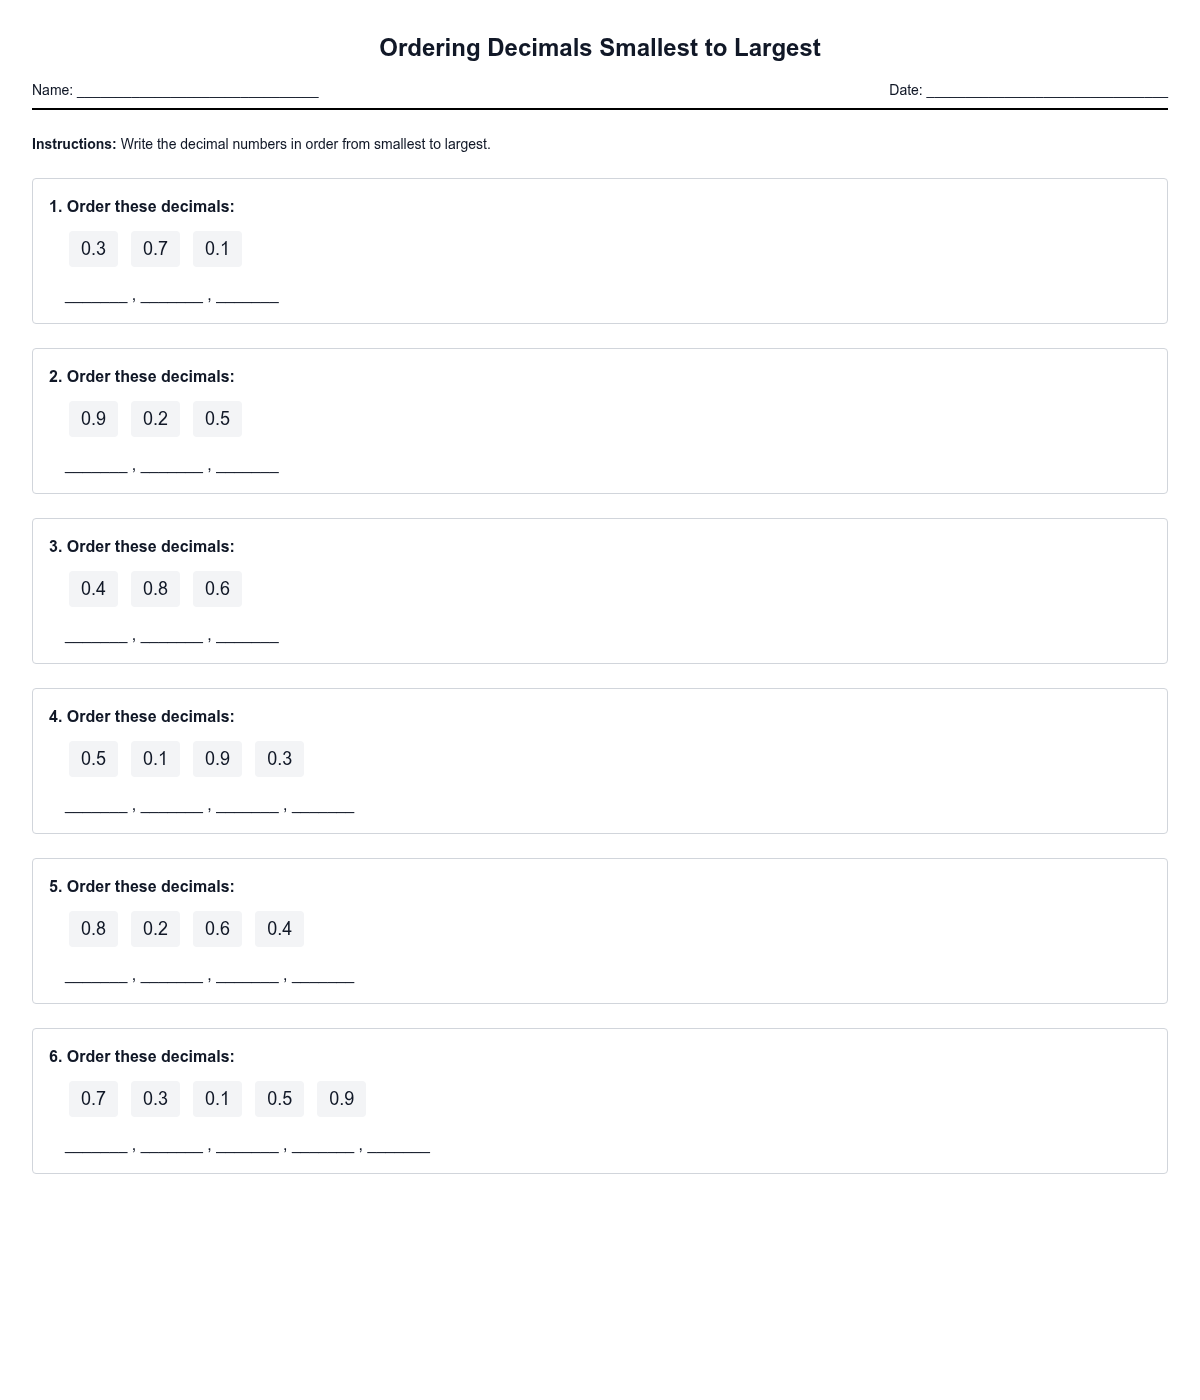Click first answer blank of question 1
Image resolution: width=1200 pixels, height=1400 pixels.
[x=96, y=295]
